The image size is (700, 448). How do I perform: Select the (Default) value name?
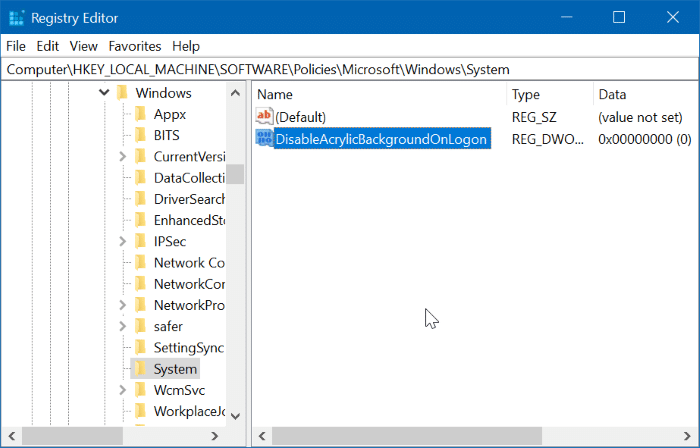pyautogui.click(x=300, y=117)
